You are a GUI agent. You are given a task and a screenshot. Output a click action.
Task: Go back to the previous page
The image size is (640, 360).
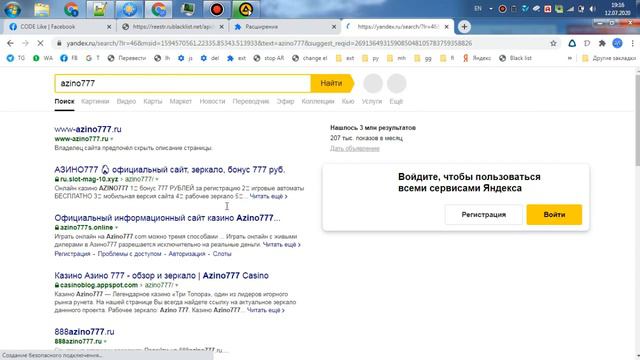pyautogui.click(x=11, y=43)
